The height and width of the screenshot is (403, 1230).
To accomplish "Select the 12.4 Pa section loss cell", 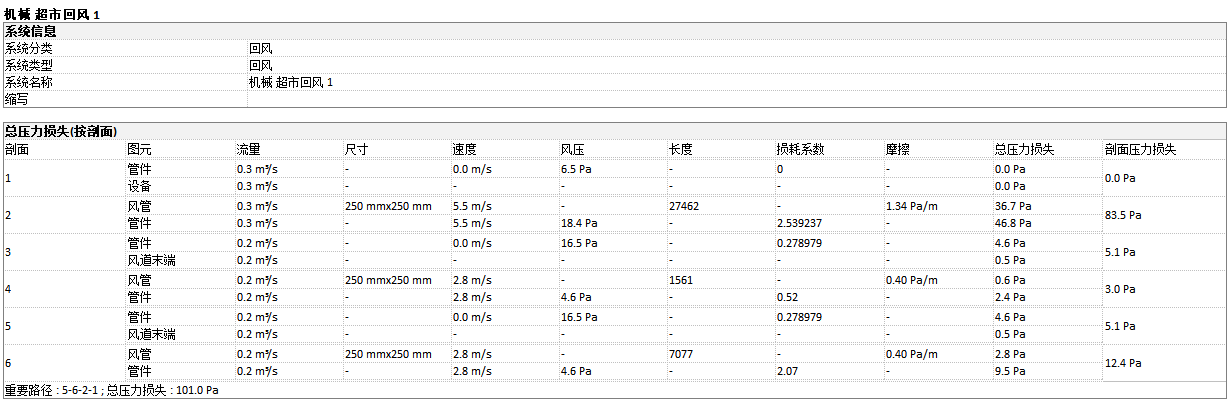I will click(x=1125, y=363).
